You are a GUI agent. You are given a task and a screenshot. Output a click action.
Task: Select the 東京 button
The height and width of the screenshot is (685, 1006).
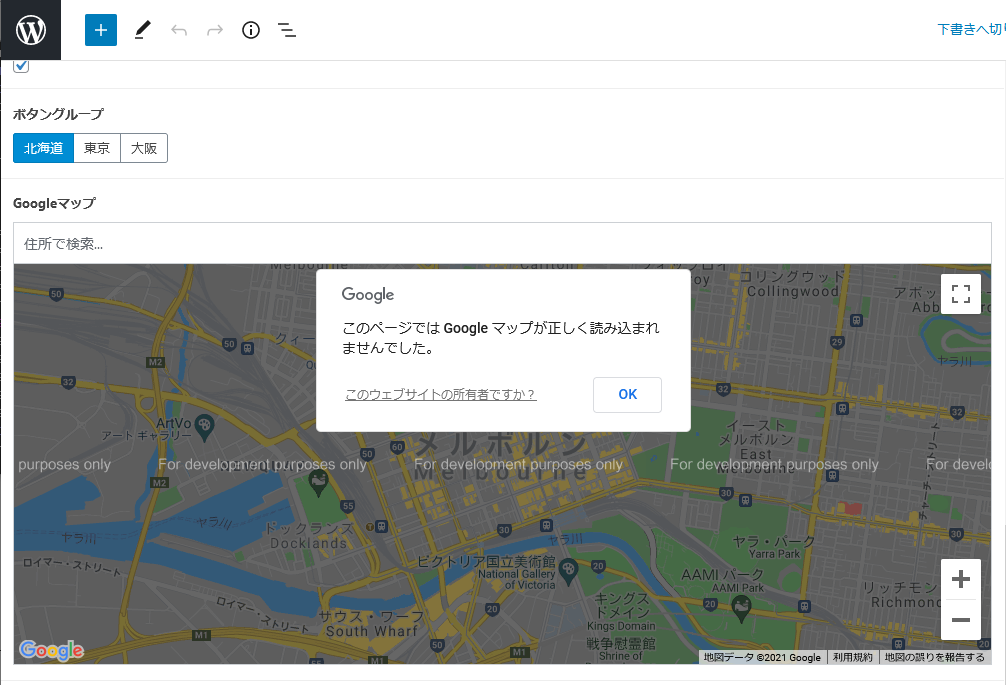coord(97,148)
